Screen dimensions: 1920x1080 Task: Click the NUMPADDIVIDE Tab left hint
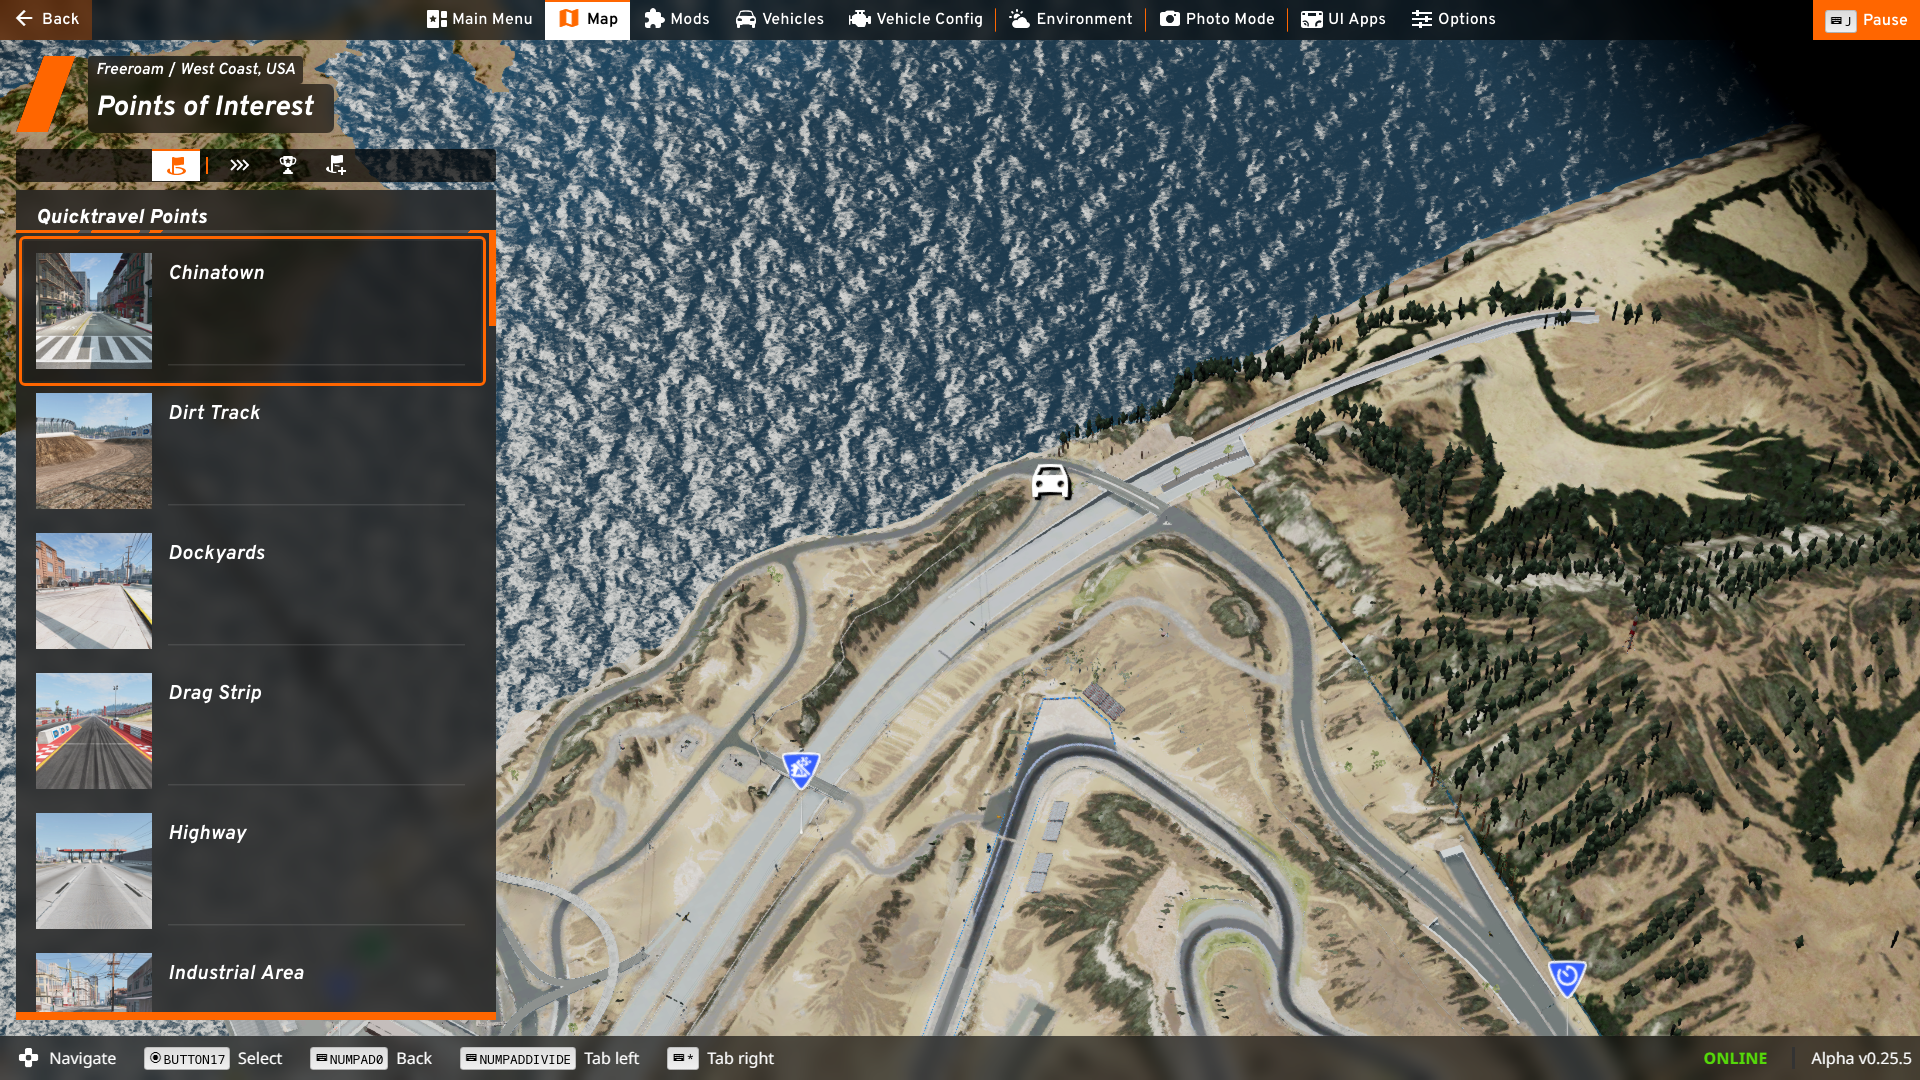pos(550,1058)
